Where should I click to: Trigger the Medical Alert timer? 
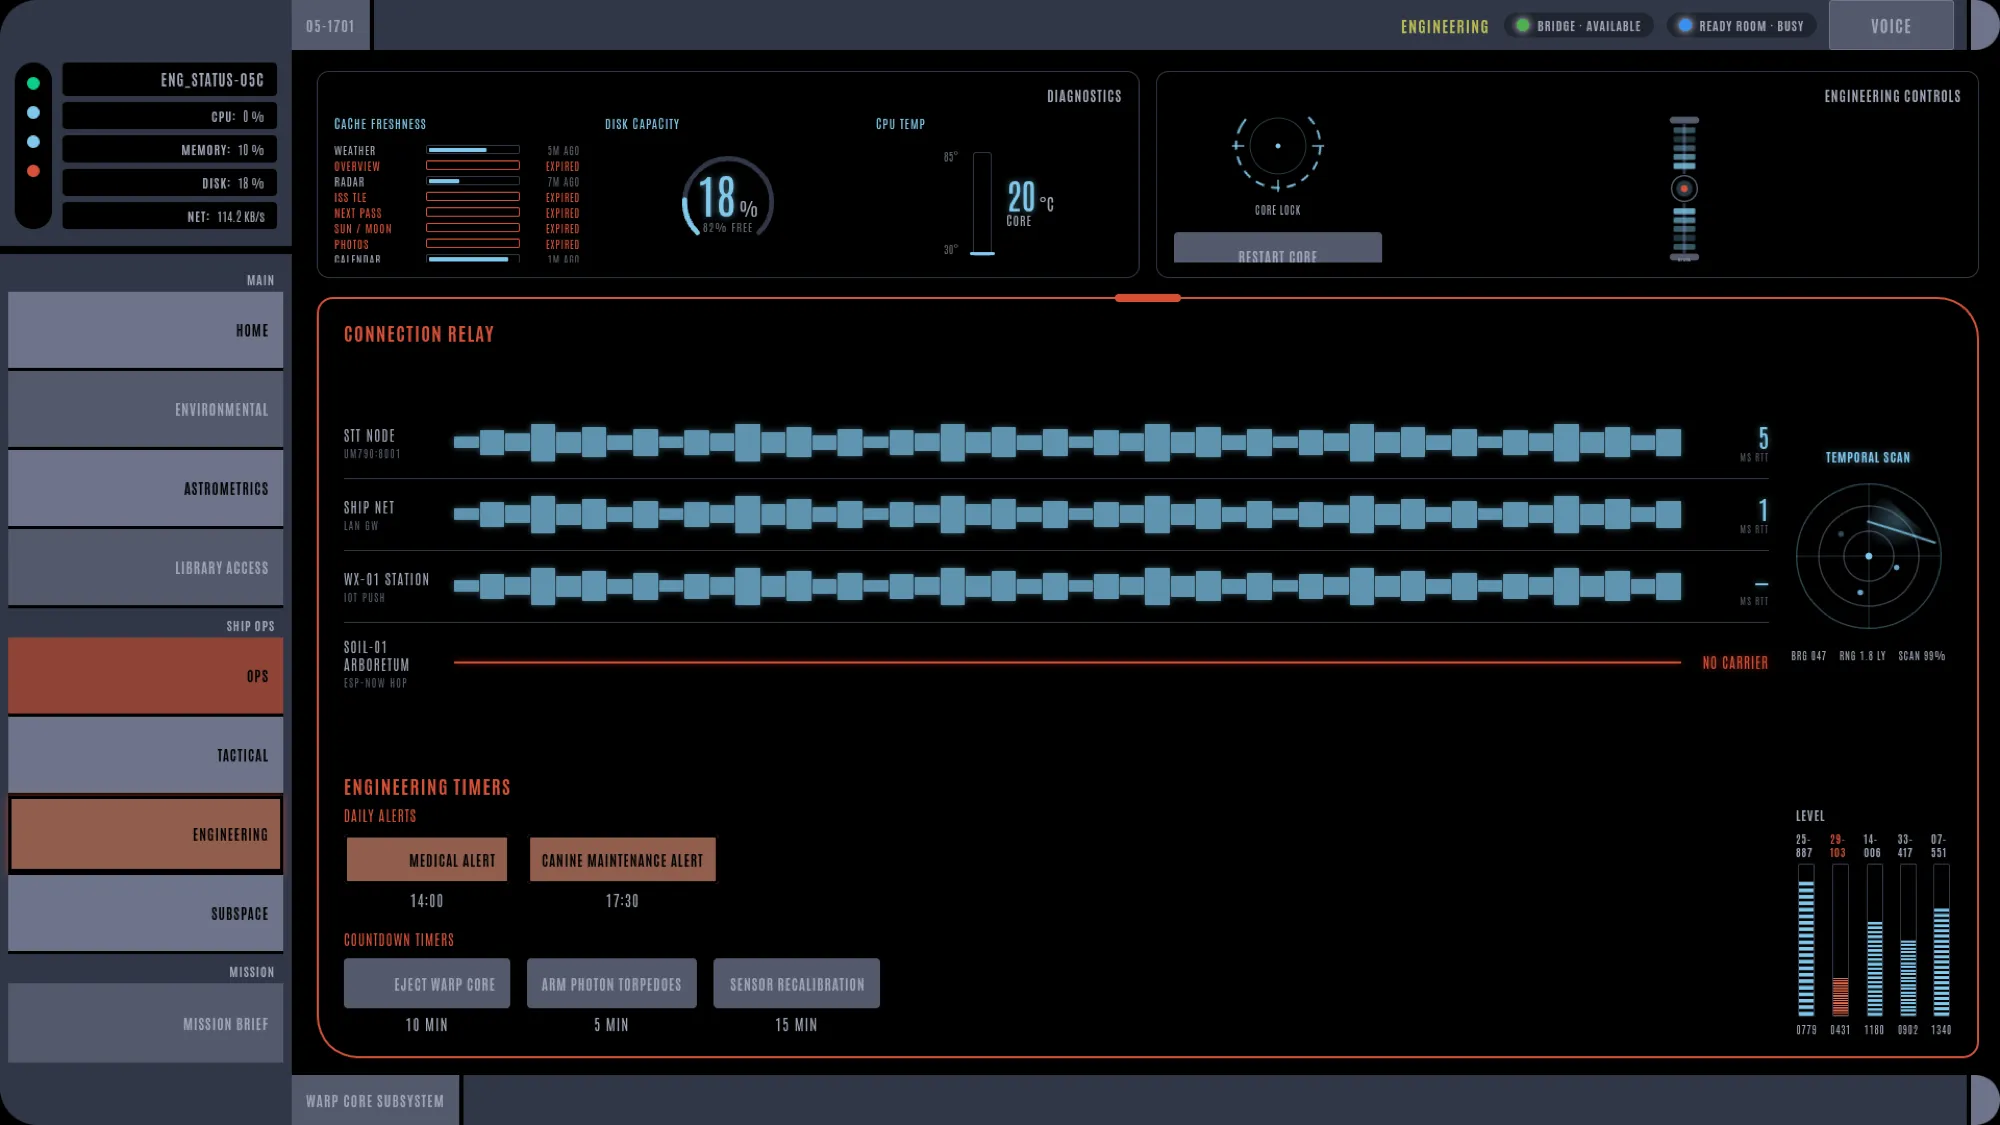click(427, 860)
